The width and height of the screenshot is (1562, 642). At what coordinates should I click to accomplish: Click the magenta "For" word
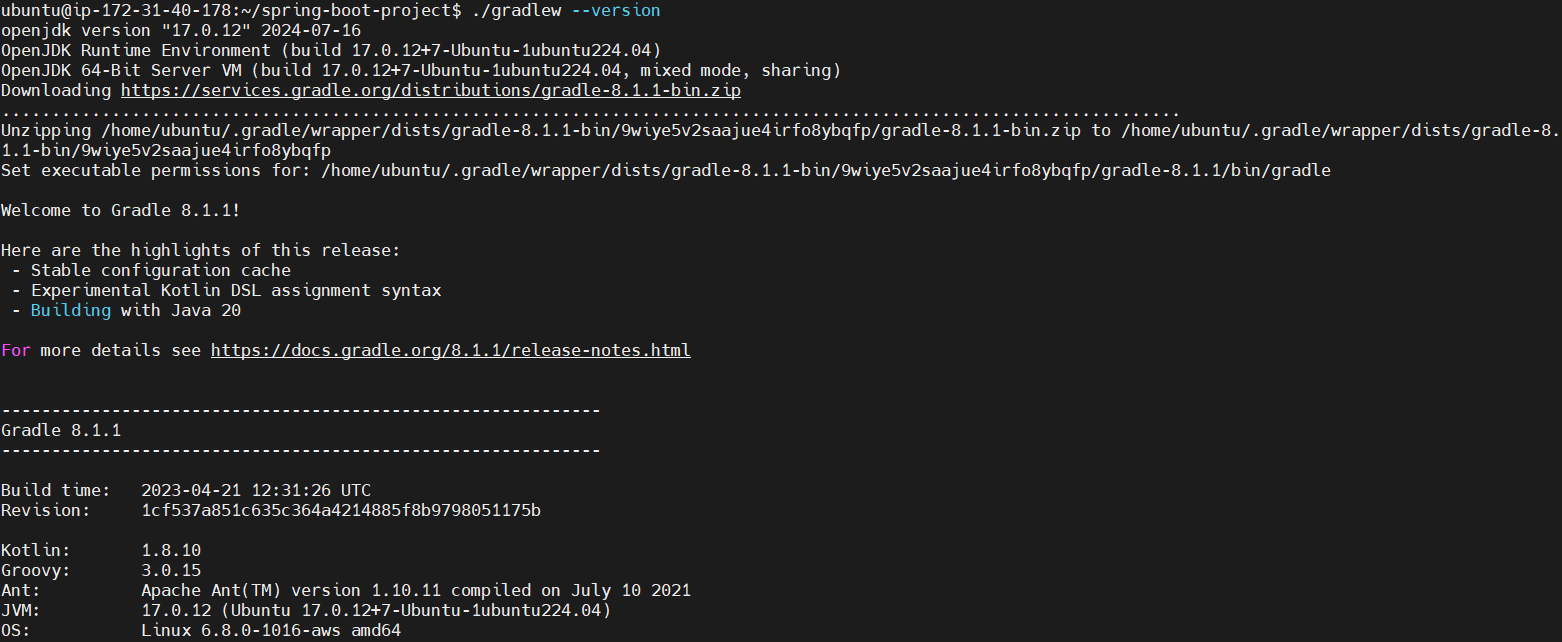coord(15,351)
